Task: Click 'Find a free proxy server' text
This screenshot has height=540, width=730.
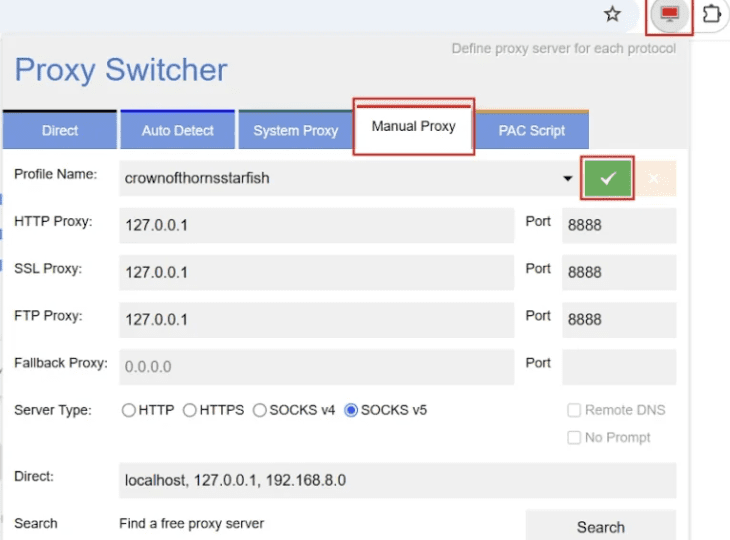Action: [x=191, y=524]
